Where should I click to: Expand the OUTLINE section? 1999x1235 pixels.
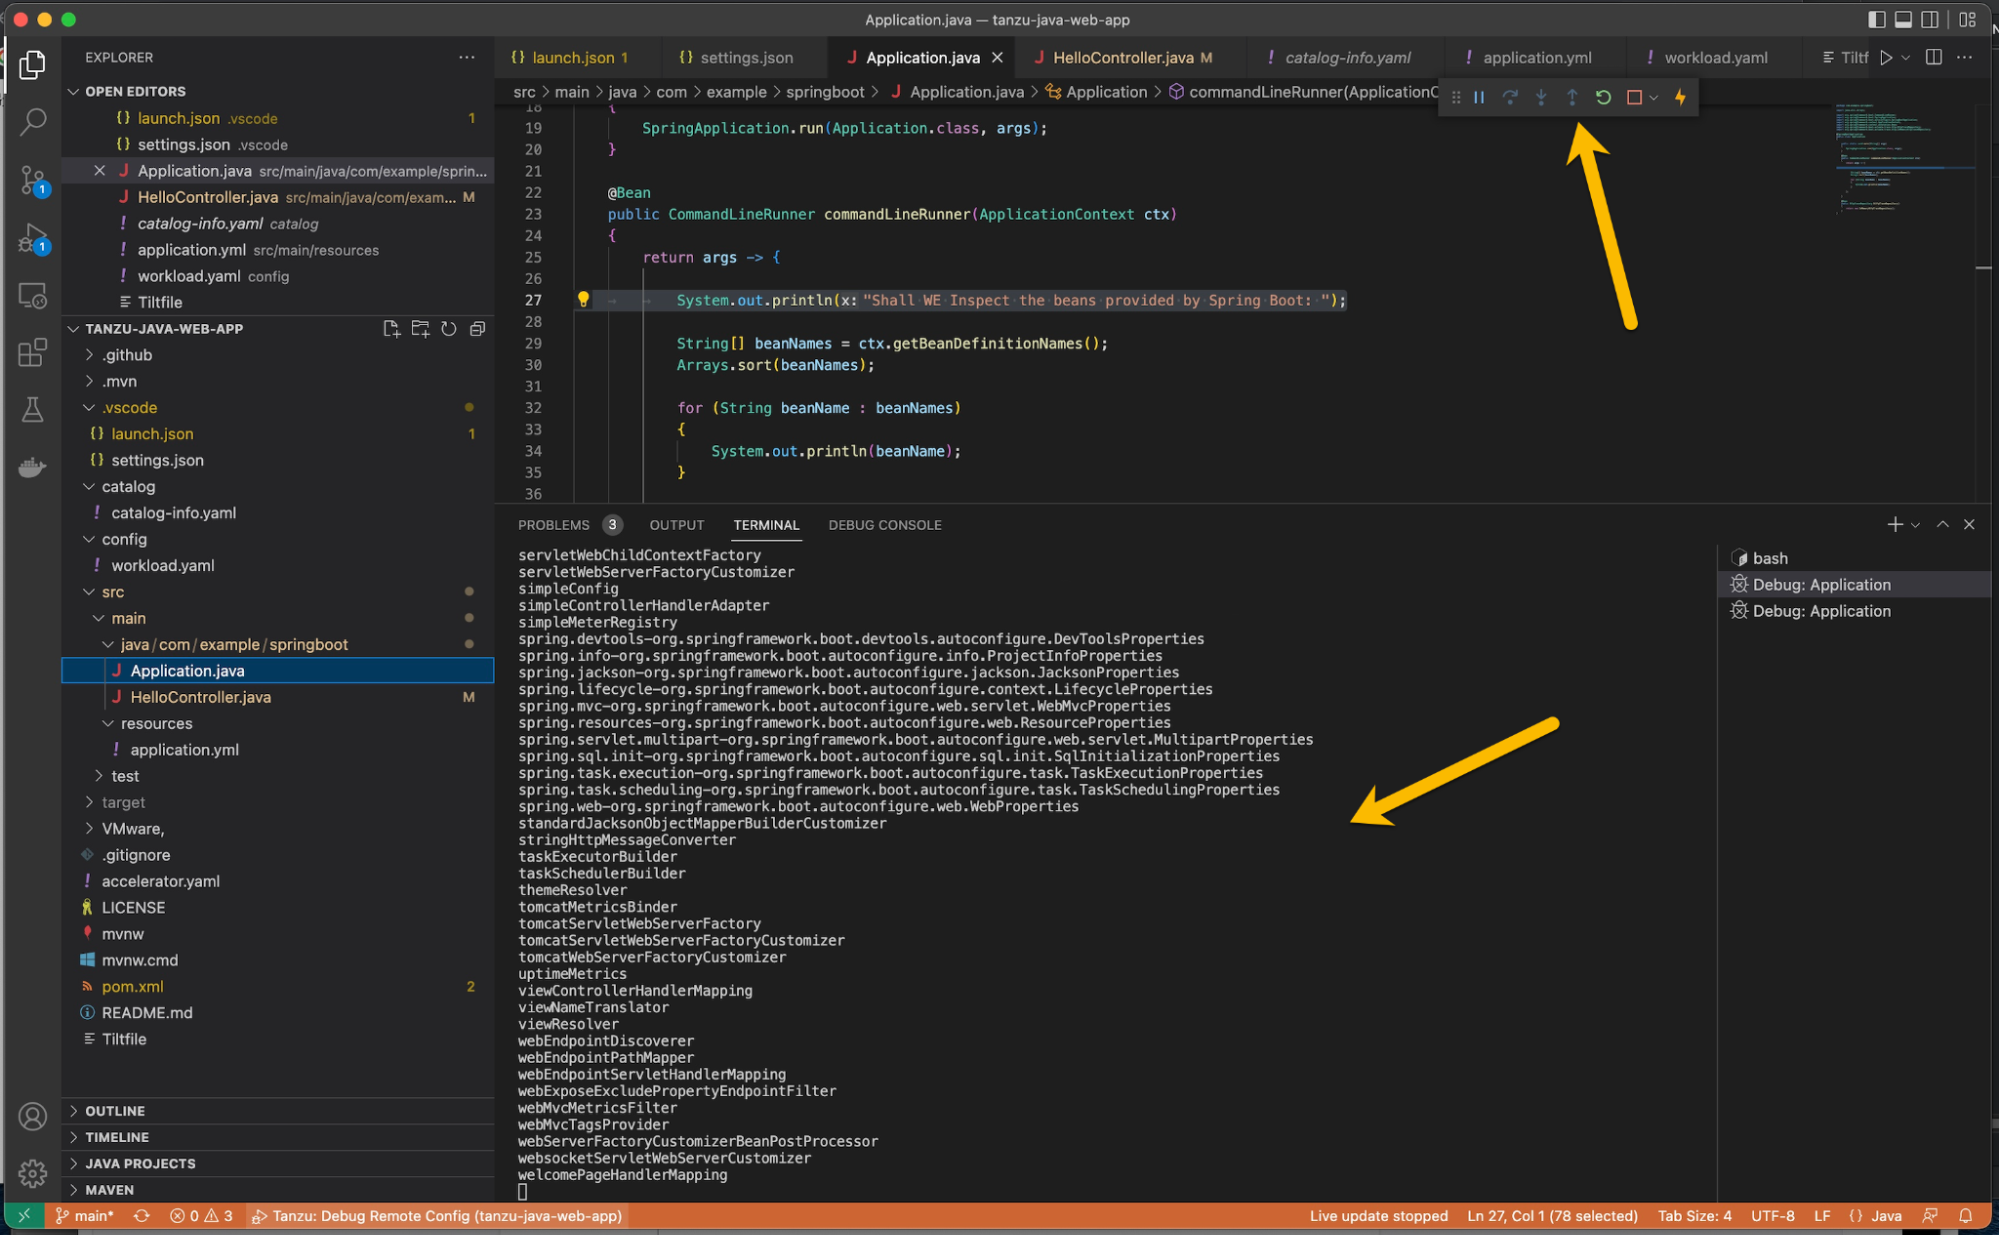(x=114, y=1110)
